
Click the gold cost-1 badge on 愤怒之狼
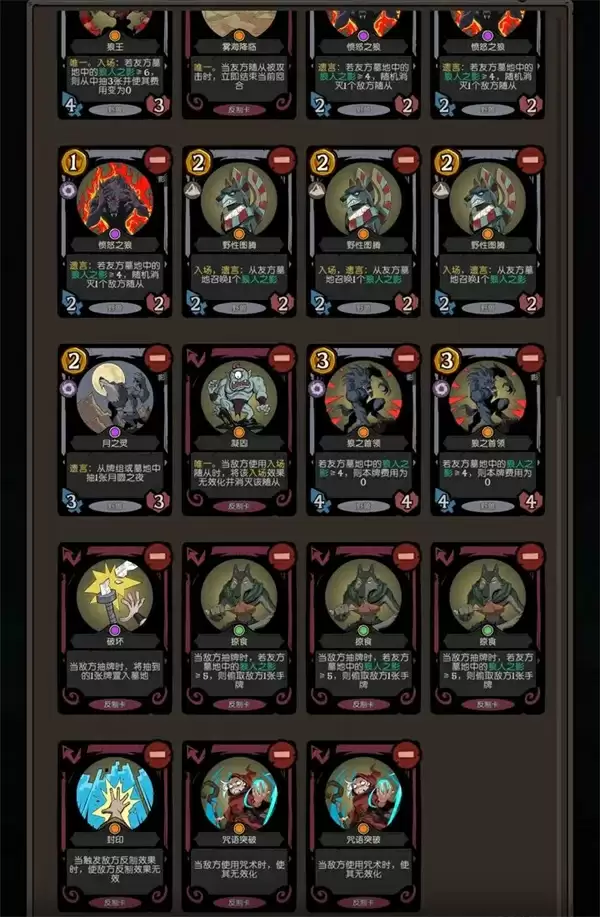click(x=73, y=163)
